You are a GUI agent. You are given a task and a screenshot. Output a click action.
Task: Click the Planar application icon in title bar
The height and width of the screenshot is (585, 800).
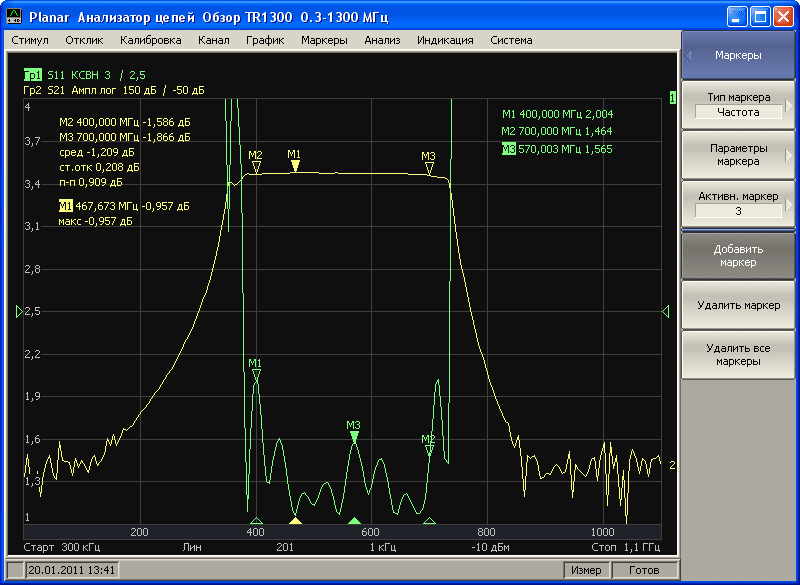click(13, 16)
